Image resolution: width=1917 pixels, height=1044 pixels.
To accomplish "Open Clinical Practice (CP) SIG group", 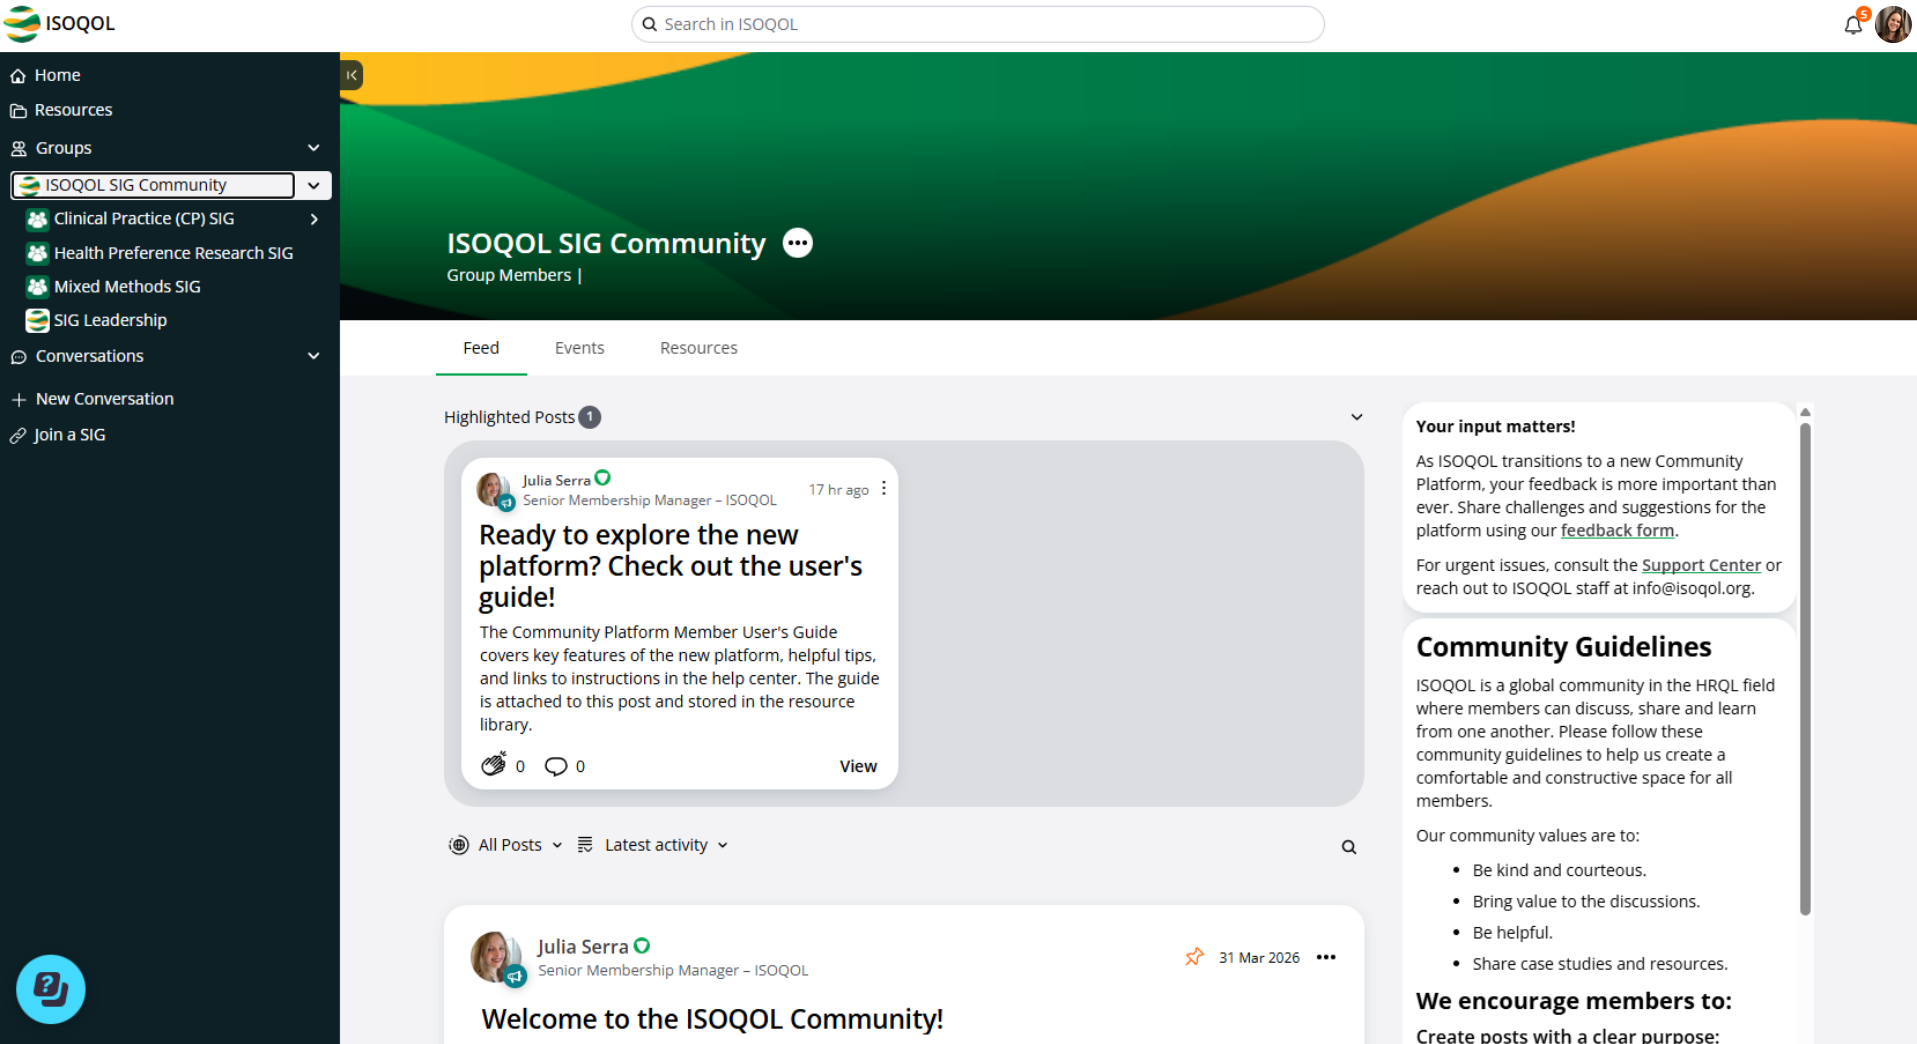I will click(x=144, y=219).
